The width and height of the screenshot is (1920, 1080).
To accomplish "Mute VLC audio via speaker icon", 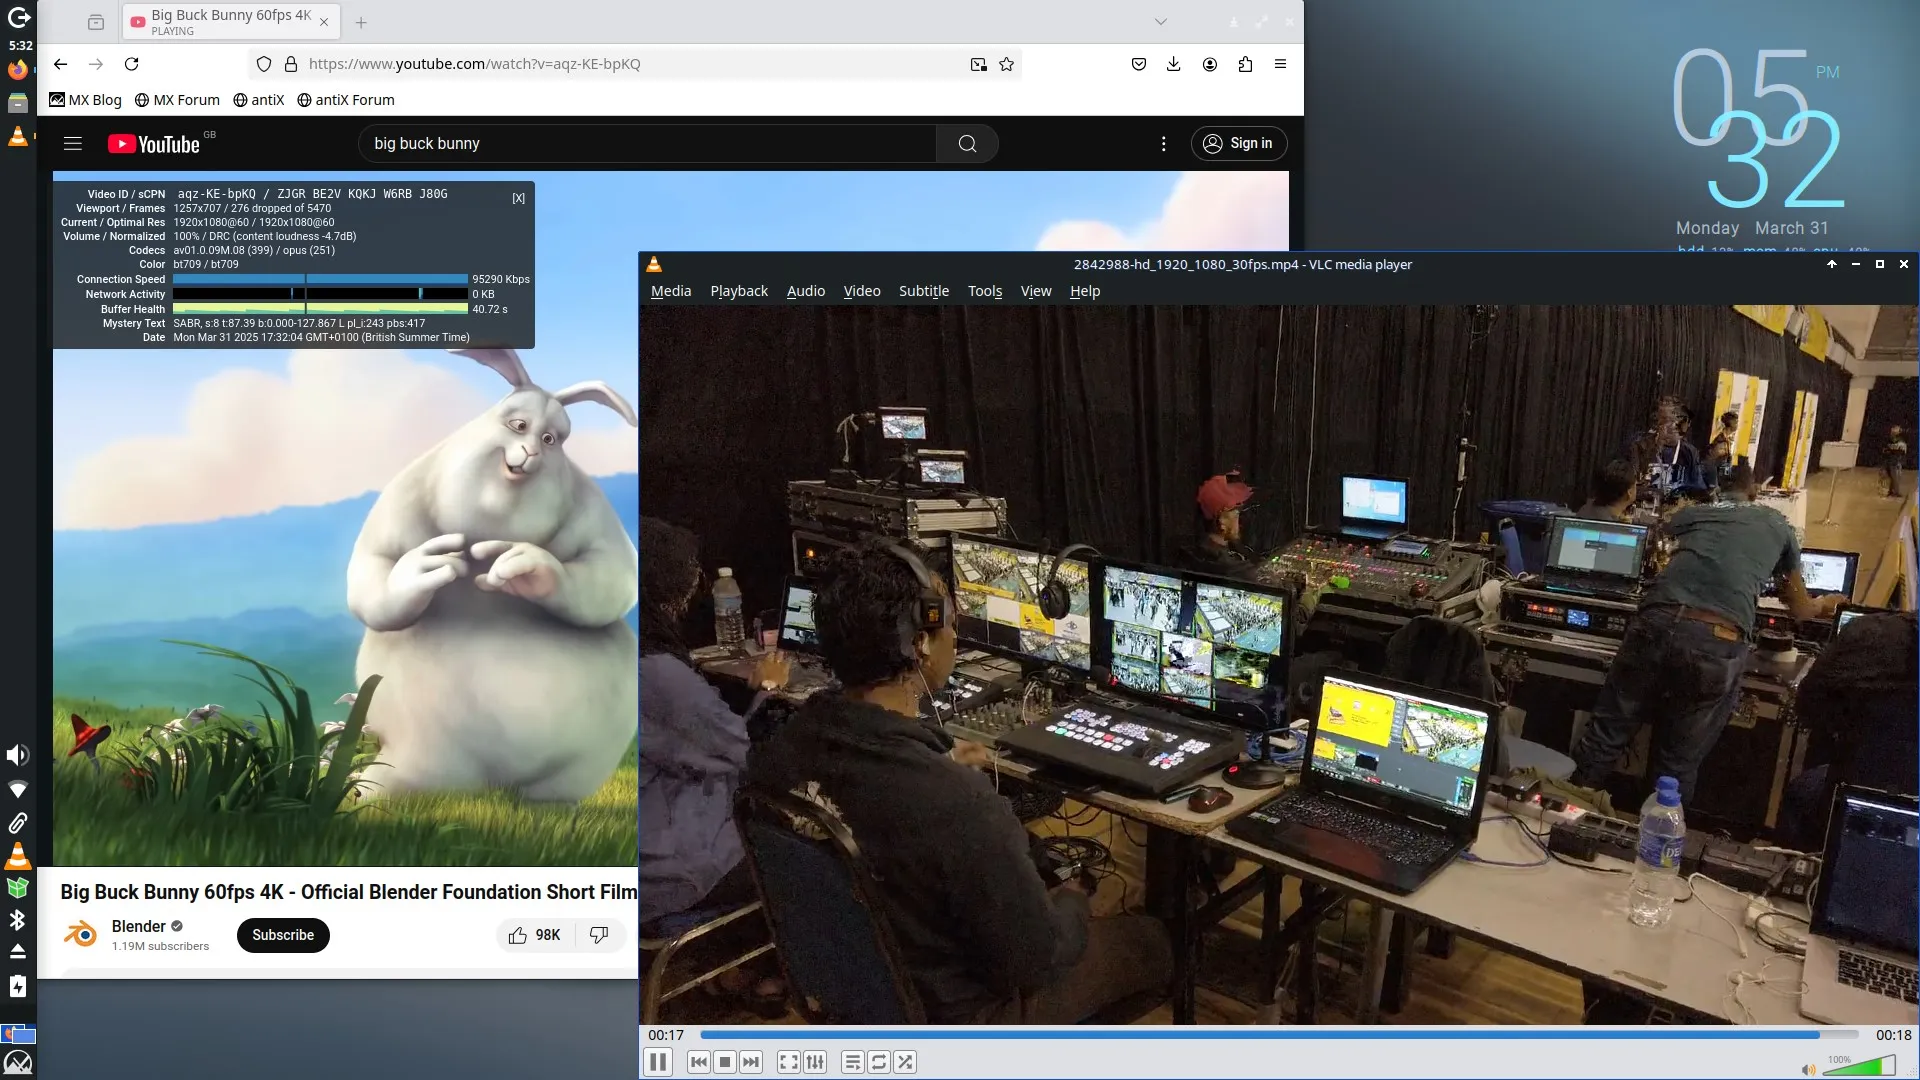I will pos(1808,1070).
